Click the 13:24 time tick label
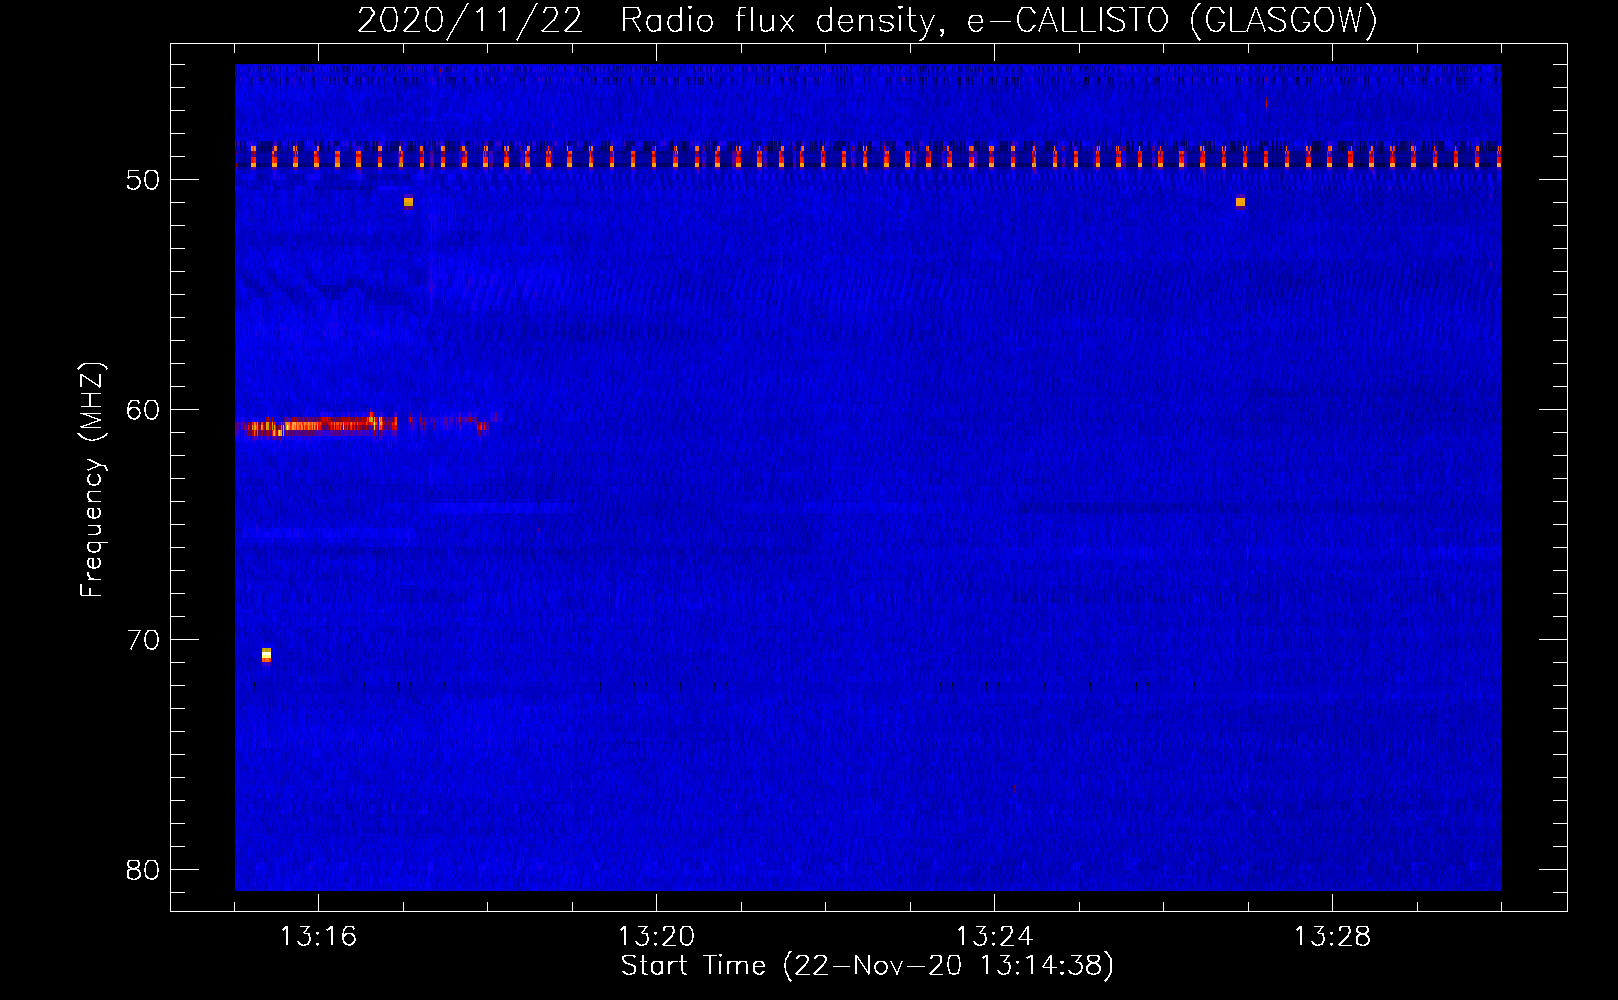Screen dimensions: 1618x1000 coord(994,937)
